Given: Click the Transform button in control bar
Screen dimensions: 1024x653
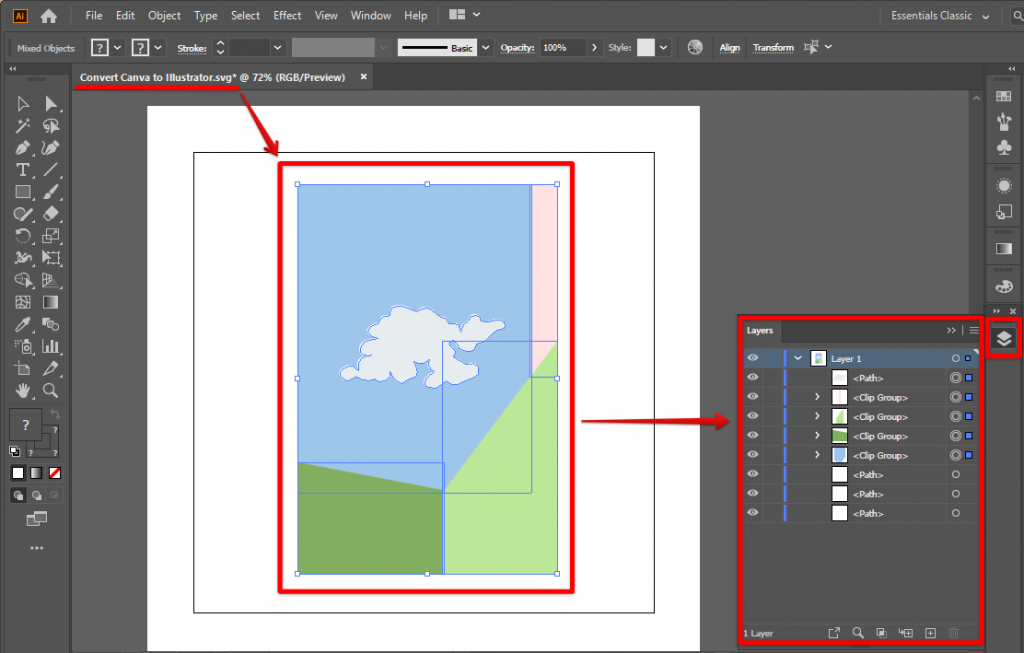Looking at the screenshot, I should point(773,47).
